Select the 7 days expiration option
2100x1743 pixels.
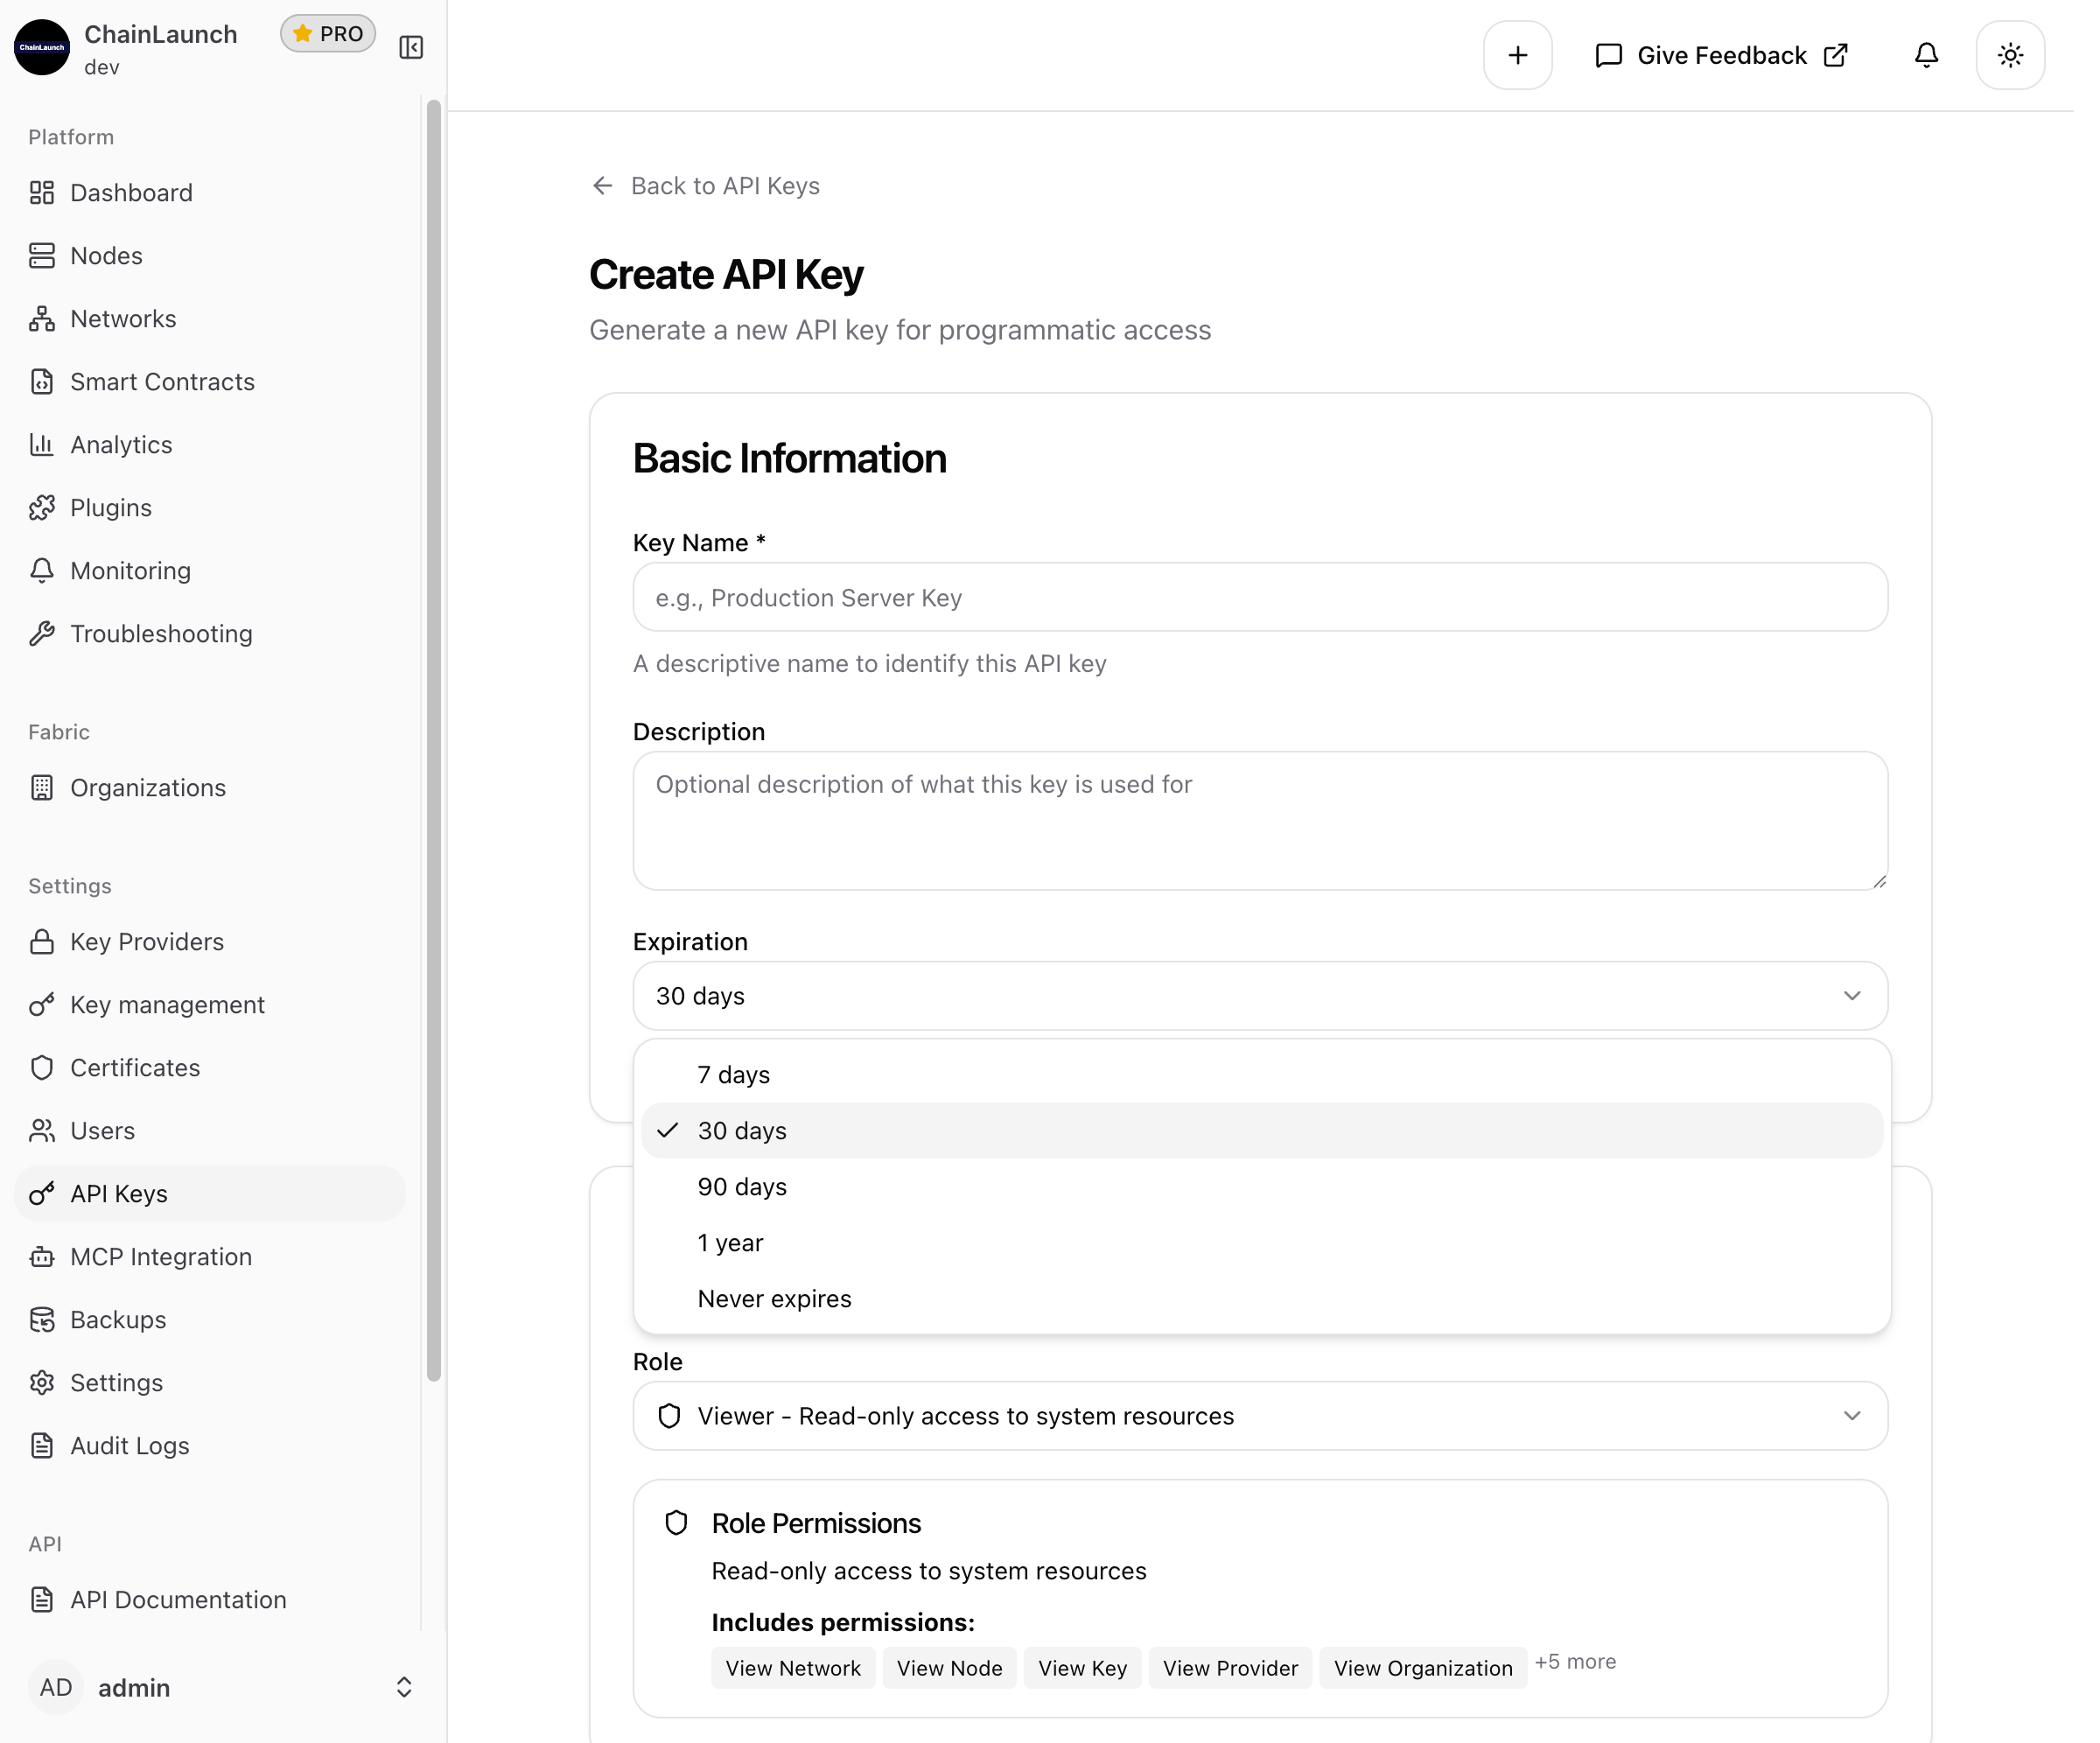733,1075
